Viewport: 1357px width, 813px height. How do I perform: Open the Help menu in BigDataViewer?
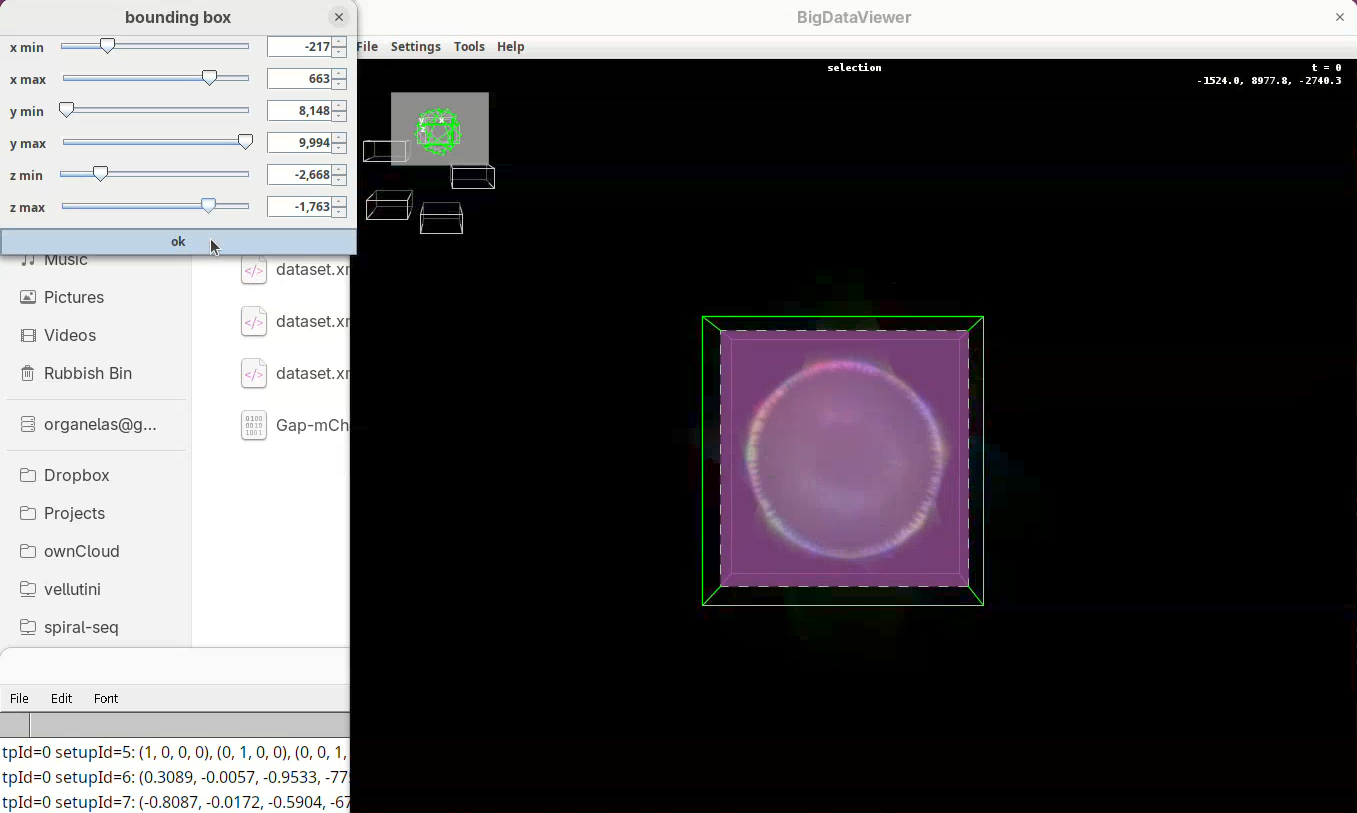[x=510, y=47]
